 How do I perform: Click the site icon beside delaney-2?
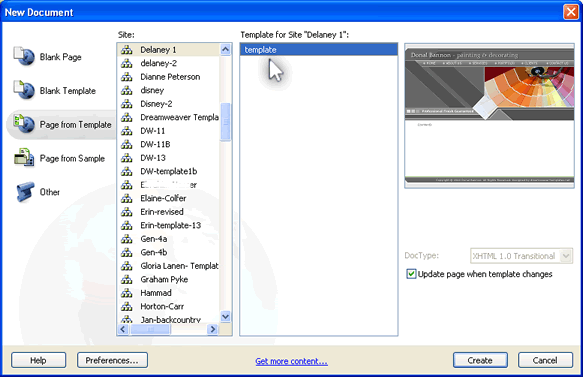[x=127, y=63]
